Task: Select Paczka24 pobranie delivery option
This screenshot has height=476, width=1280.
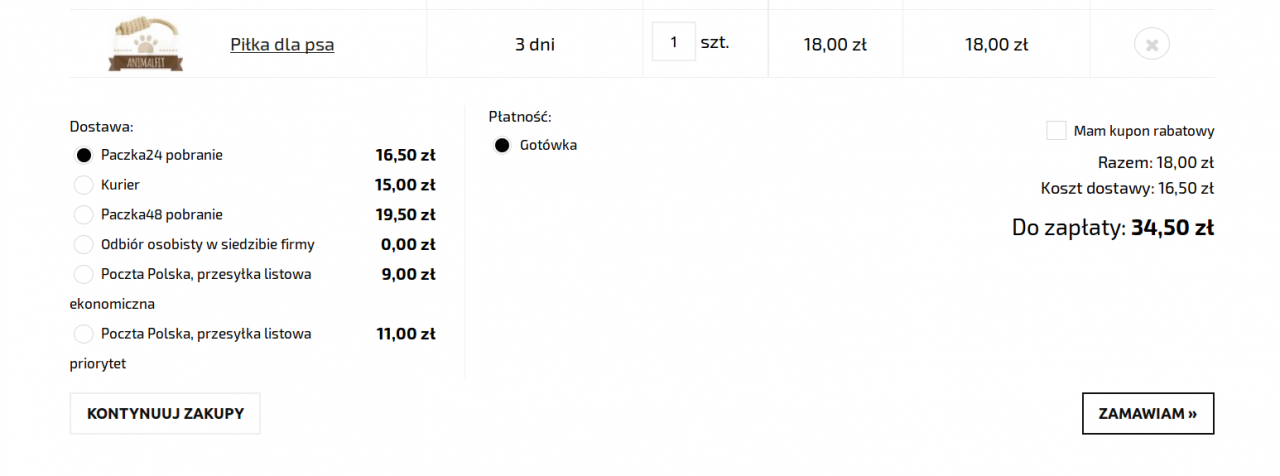Action: 84,155
